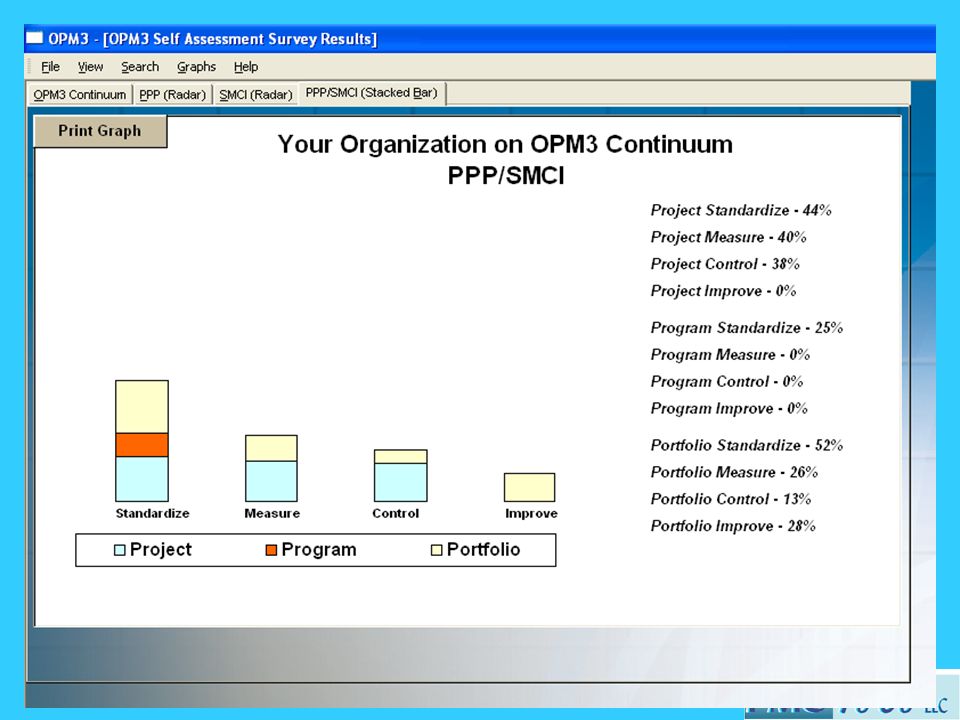The image size is (960, 720).
Task: Click 'Project Control - 38%' text
Action: click(725, 264)
